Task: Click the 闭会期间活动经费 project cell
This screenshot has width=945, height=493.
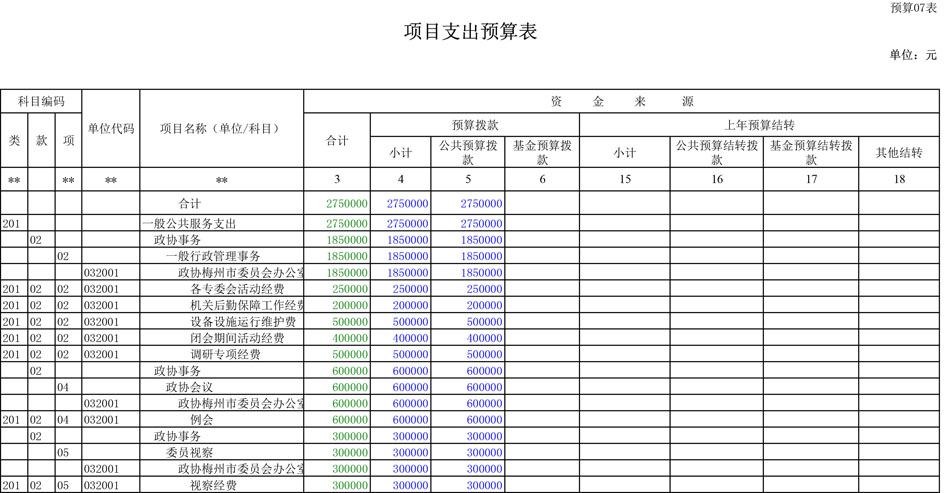Action: [x=237, y=338]
